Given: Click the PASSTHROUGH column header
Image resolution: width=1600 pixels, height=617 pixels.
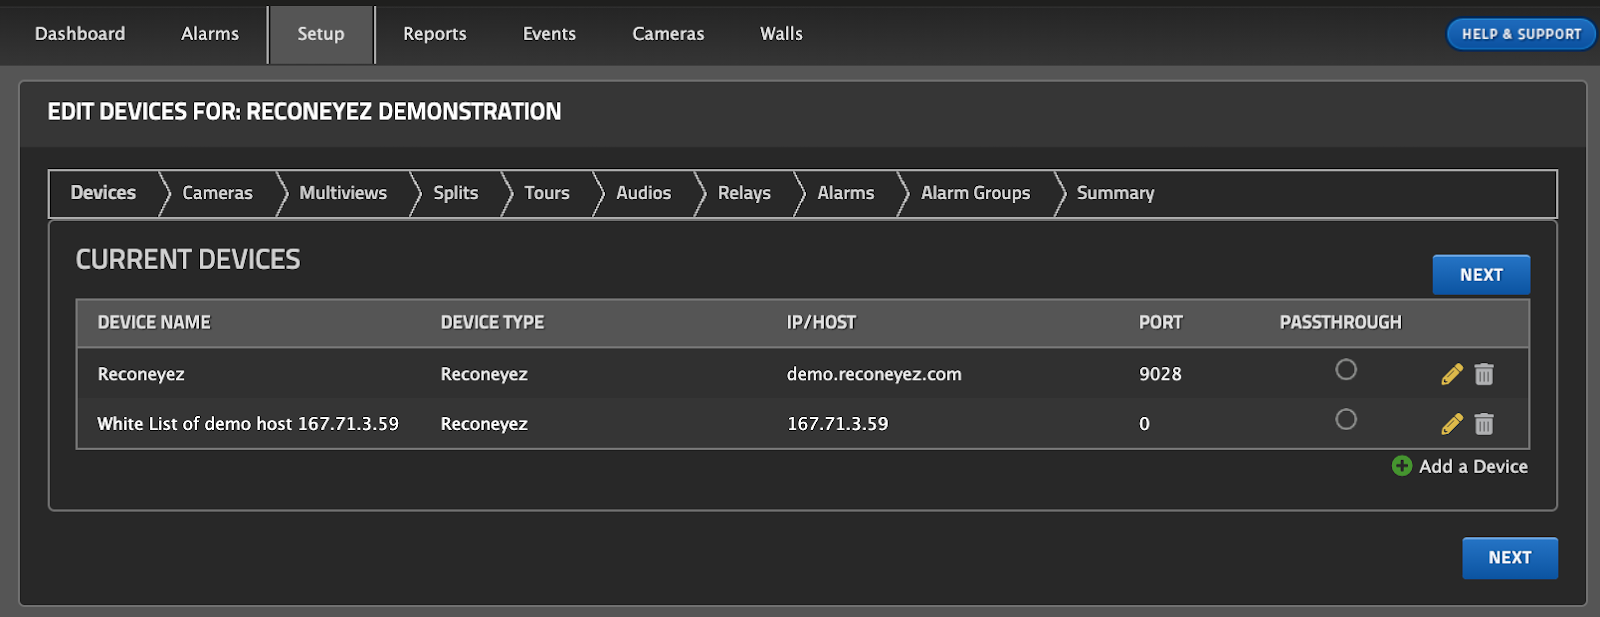Looking at the screenshot, I should (1340, 323).
